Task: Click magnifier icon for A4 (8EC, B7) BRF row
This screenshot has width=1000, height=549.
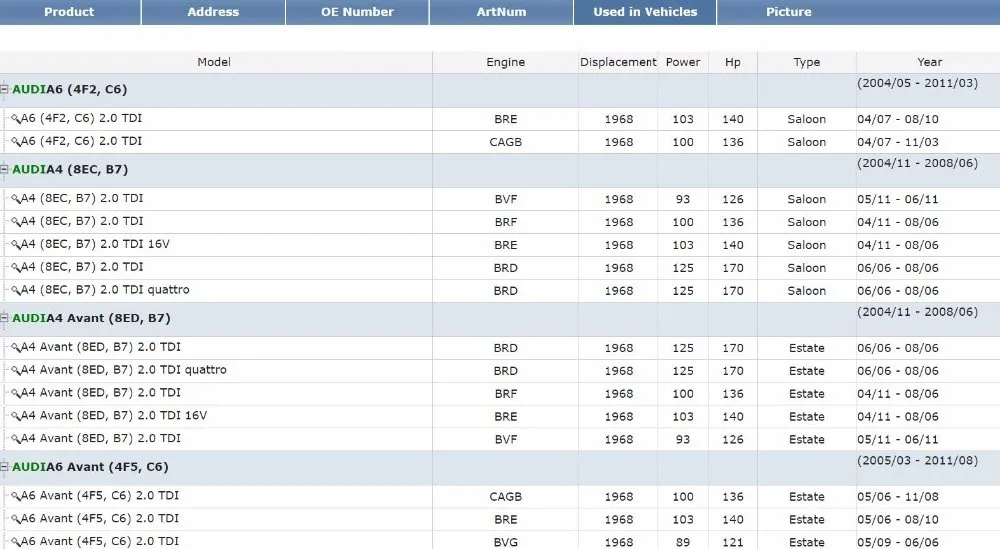Action: [16, 222]
